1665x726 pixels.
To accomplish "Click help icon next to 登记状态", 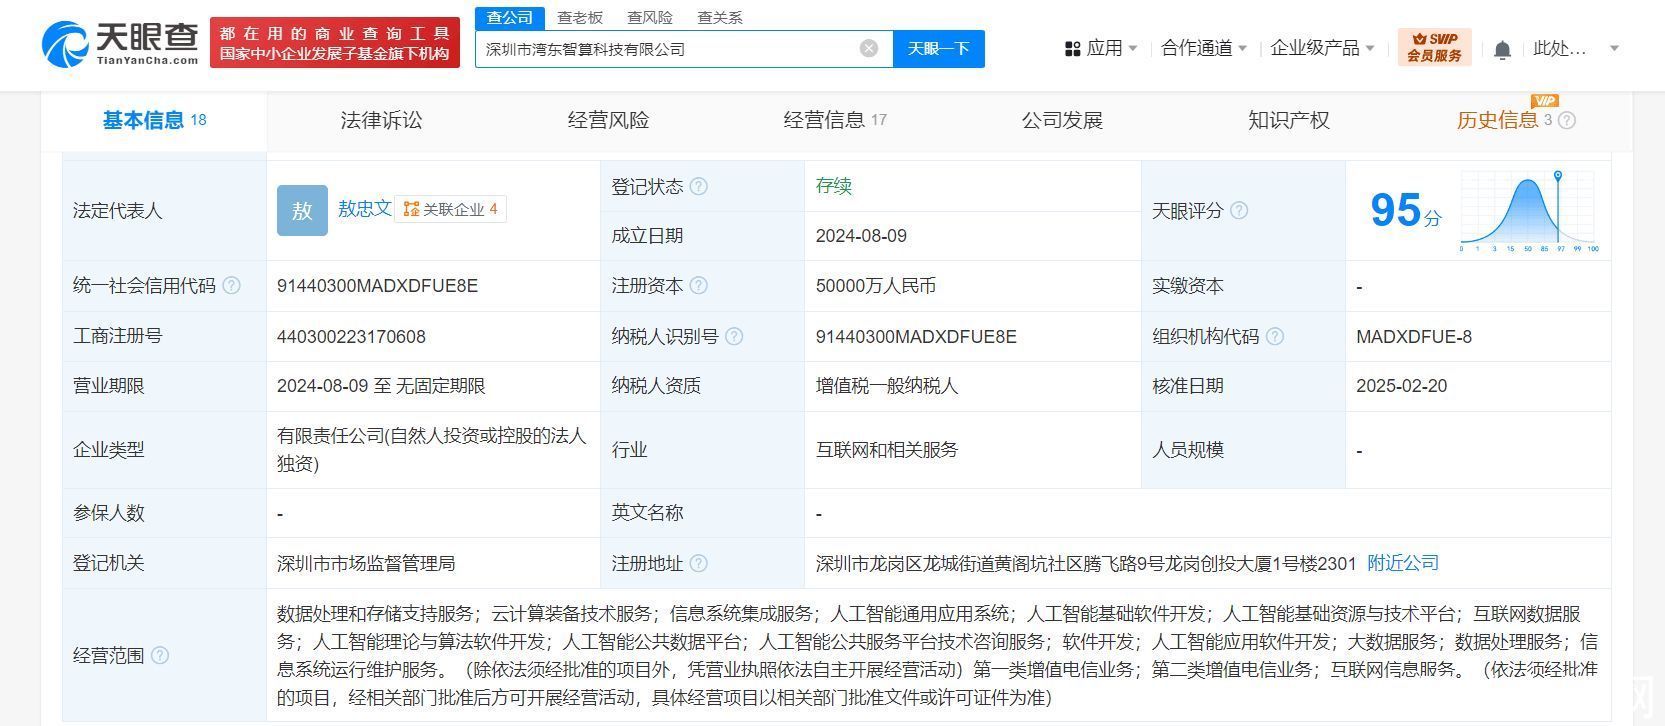I will click(x=699, y=187).
